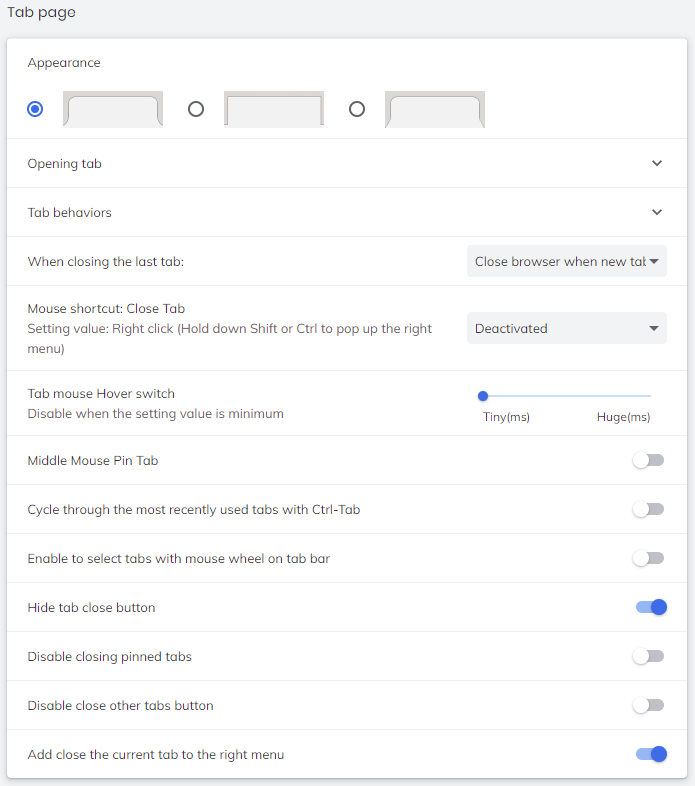Expand the Tab behaviors section chevron
The height and width of the screenshot is (786, 695).
657,212
